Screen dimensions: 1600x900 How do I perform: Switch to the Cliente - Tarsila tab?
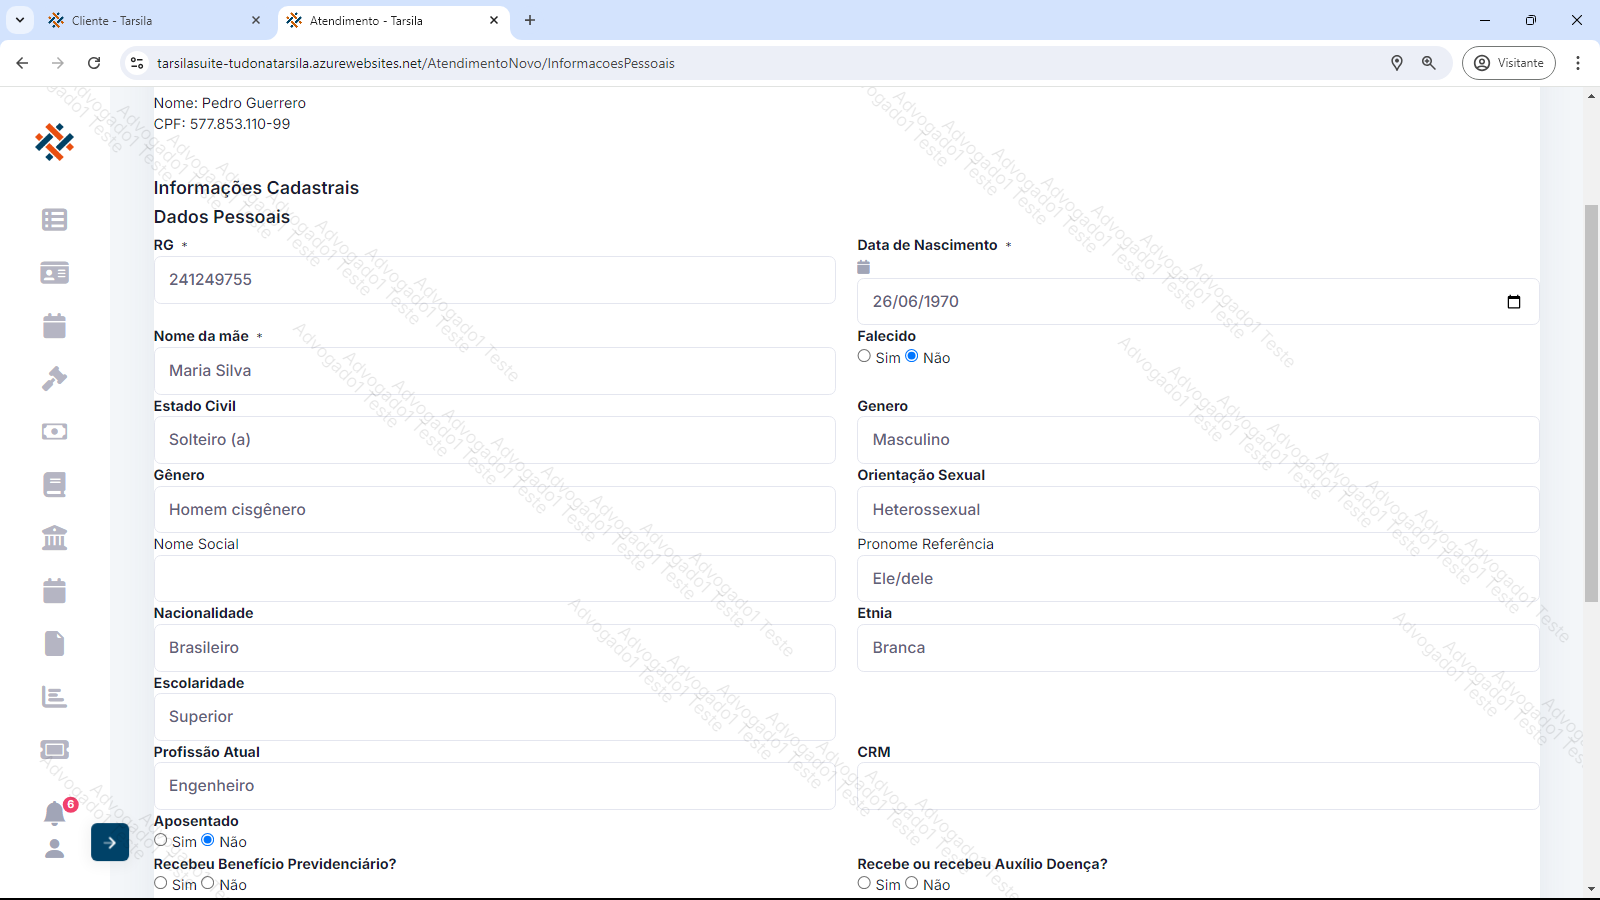[150, 20]
